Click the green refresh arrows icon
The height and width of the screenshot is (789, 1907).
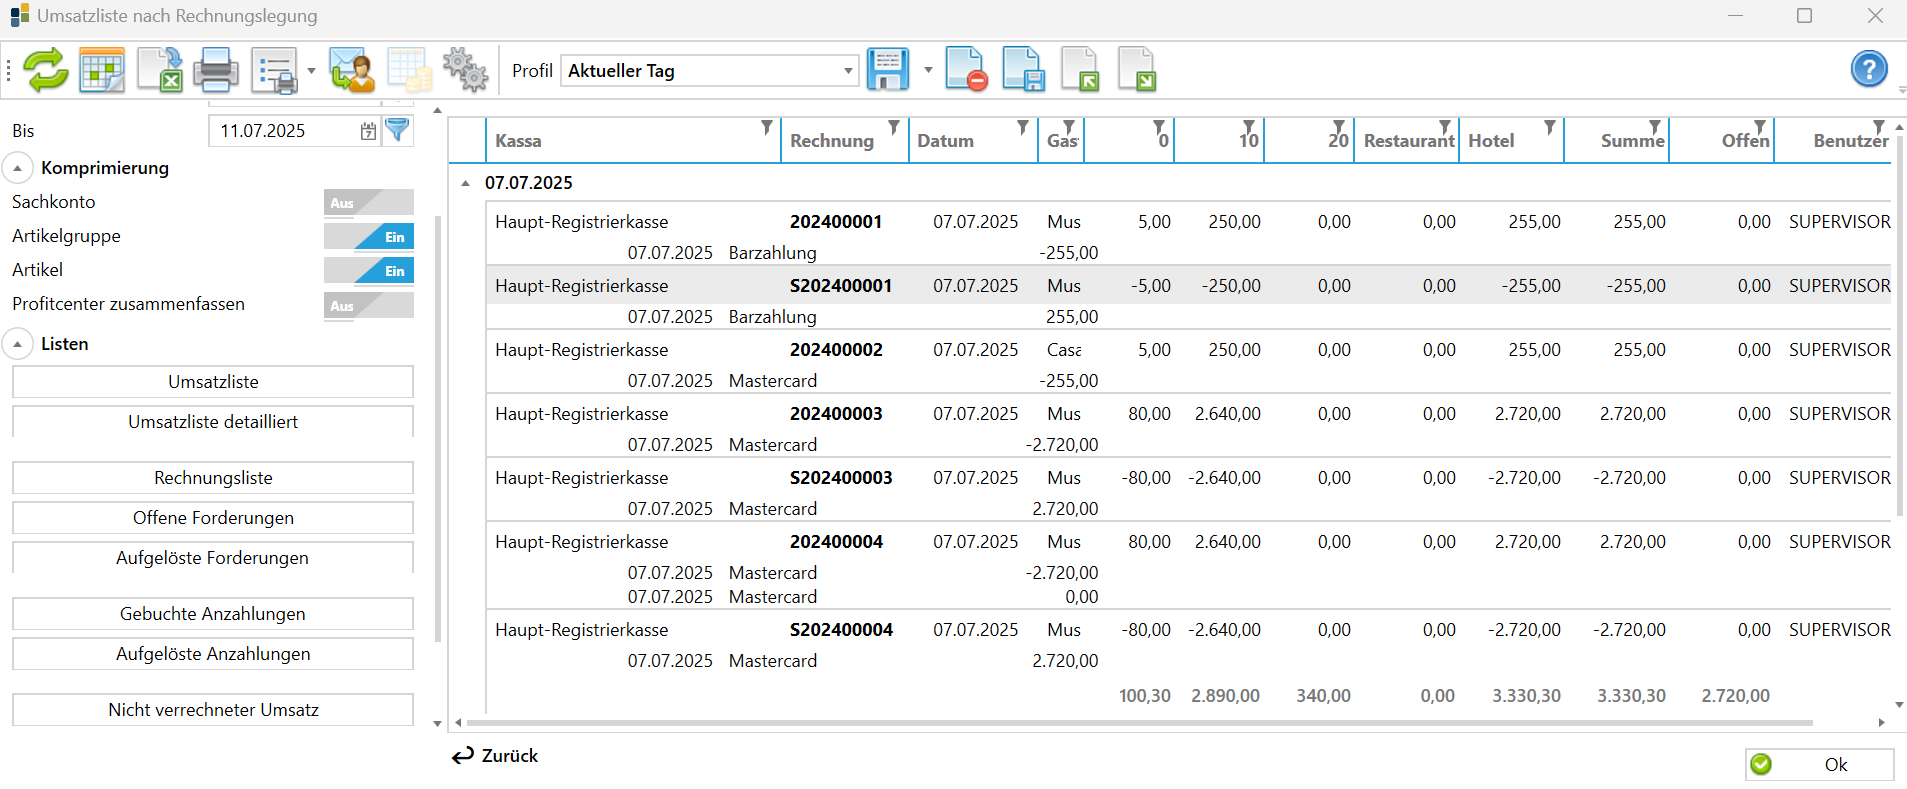pyautogui.click(x=45, y=70)
